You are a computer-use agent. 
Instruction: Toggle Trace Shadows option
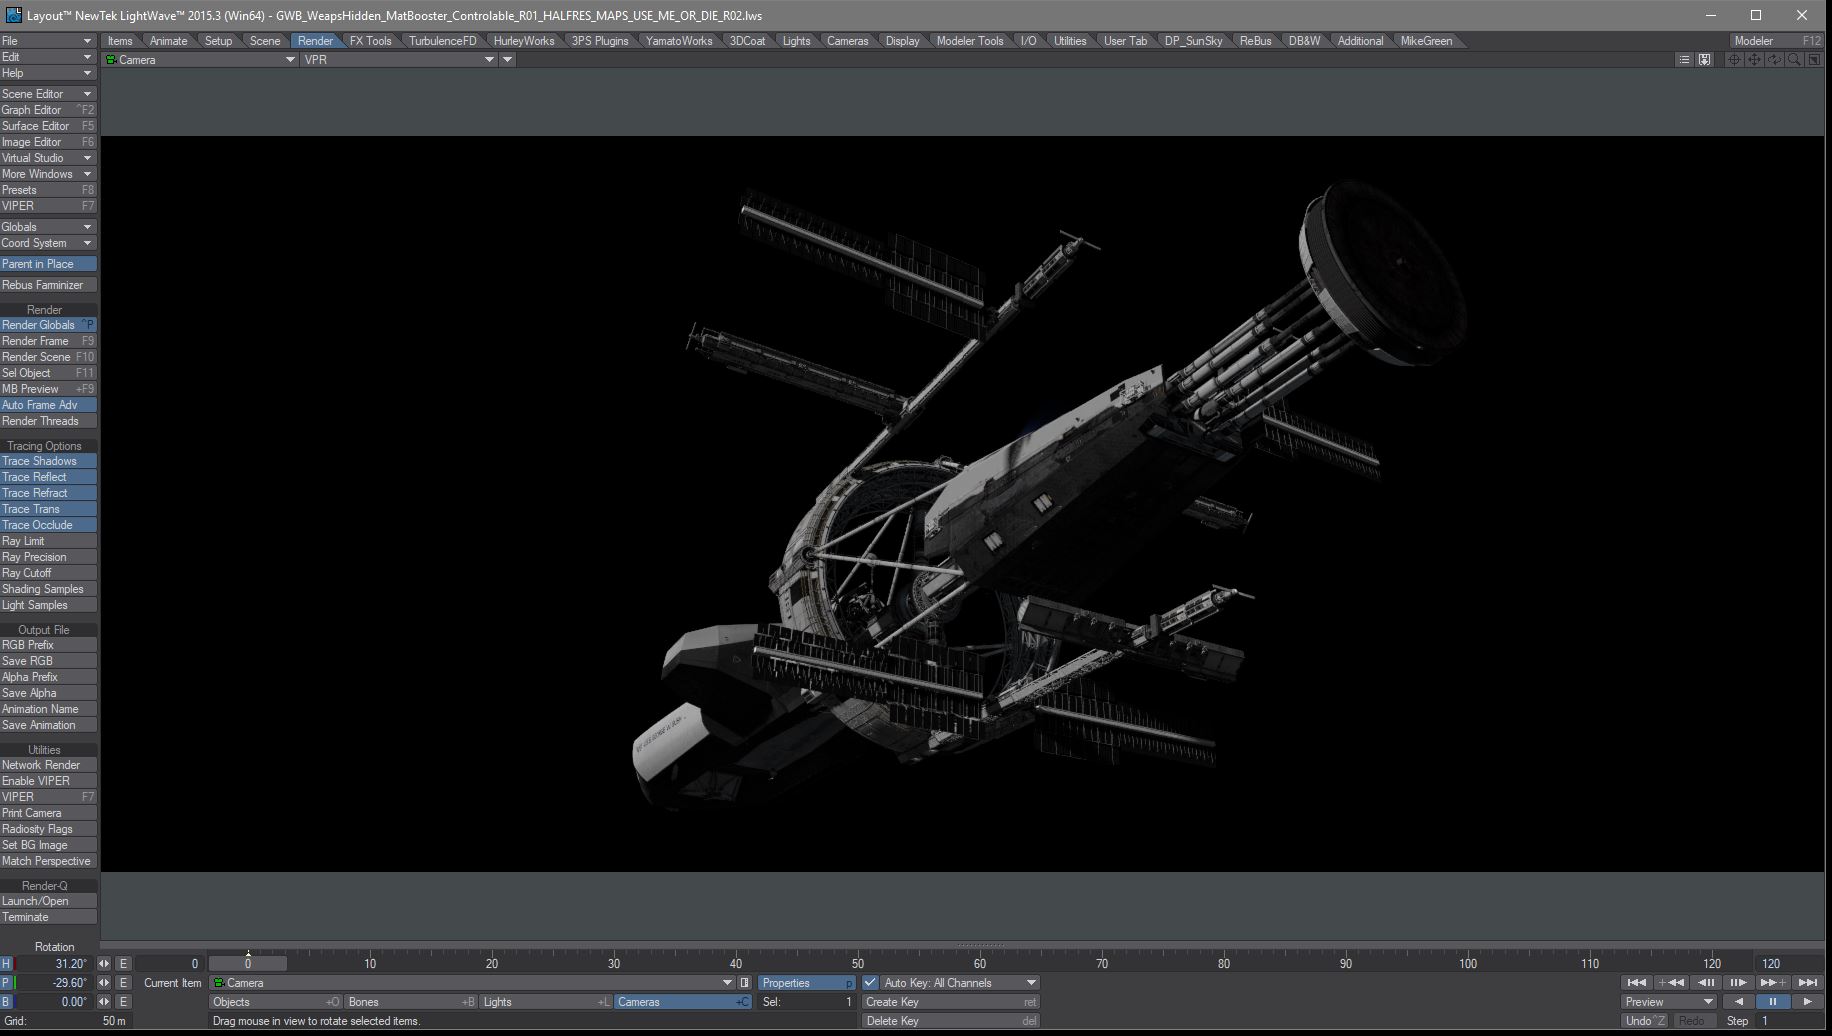click(48, 461)
